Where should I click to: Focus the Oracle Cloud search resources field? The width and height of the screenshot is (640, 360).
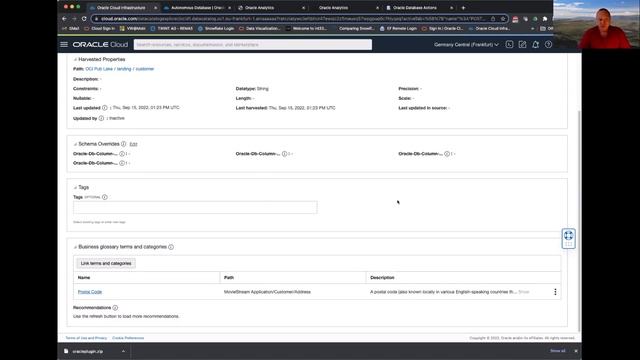click(x=253, y=44)
